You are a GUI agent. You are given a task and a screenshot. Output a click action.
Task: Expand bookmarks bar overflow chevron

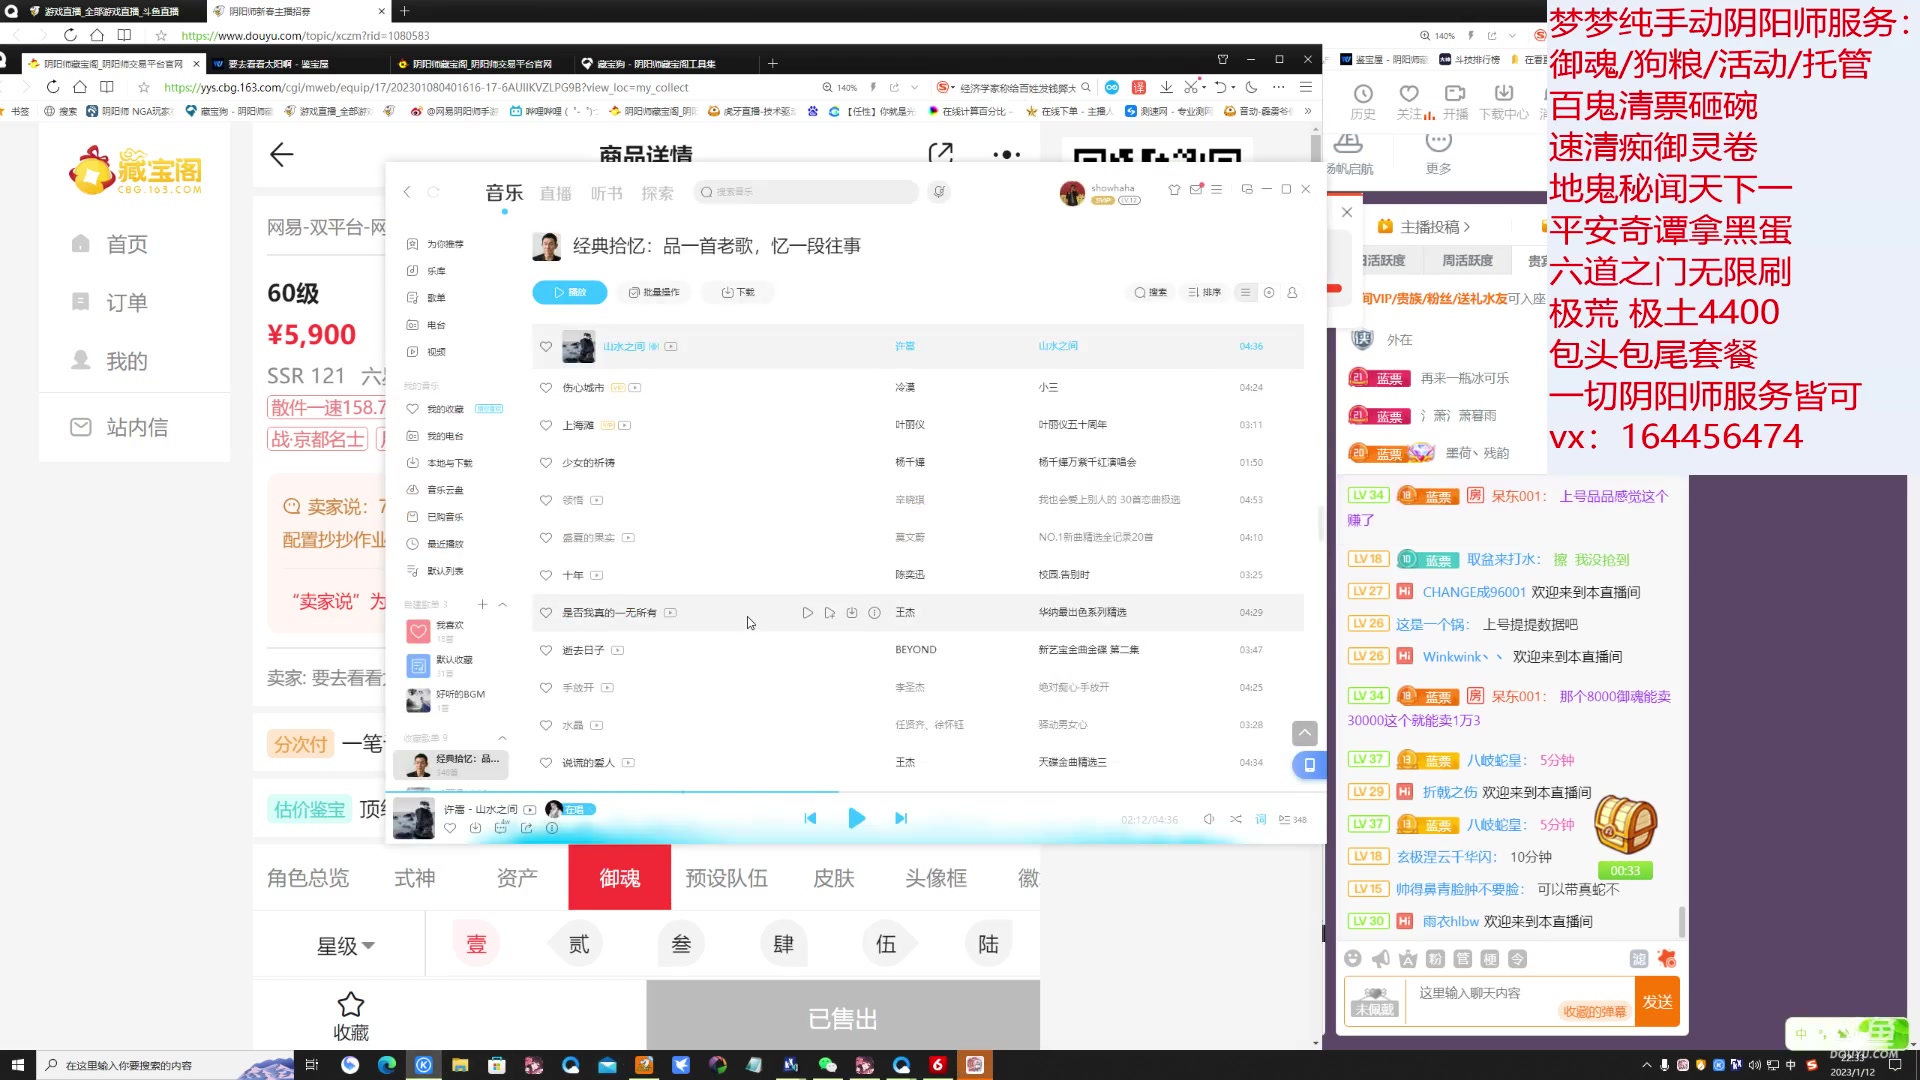click(x=1307, y=112)
